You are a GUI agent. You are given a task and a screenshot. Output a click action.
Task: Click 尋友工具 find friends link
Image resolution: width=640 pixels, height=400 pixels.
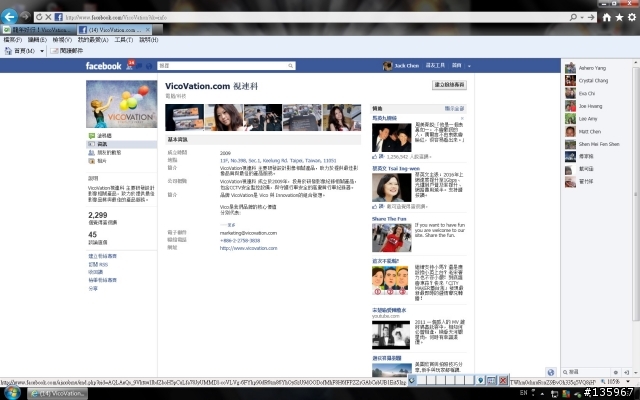coord(435,65)
